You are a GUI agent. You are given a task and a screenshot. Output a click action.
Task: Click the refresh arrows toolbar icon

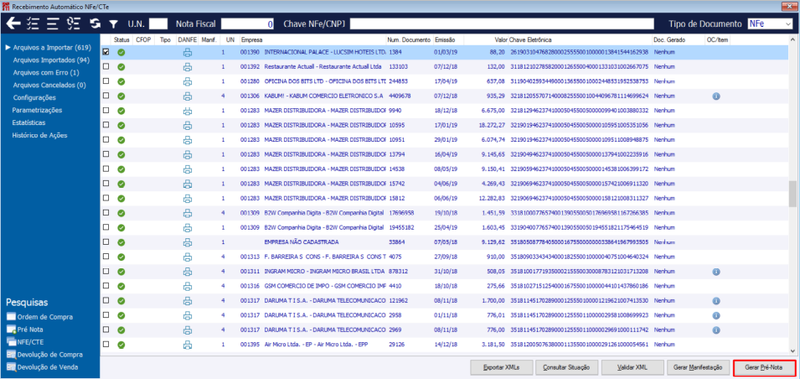tap(95, 23)
